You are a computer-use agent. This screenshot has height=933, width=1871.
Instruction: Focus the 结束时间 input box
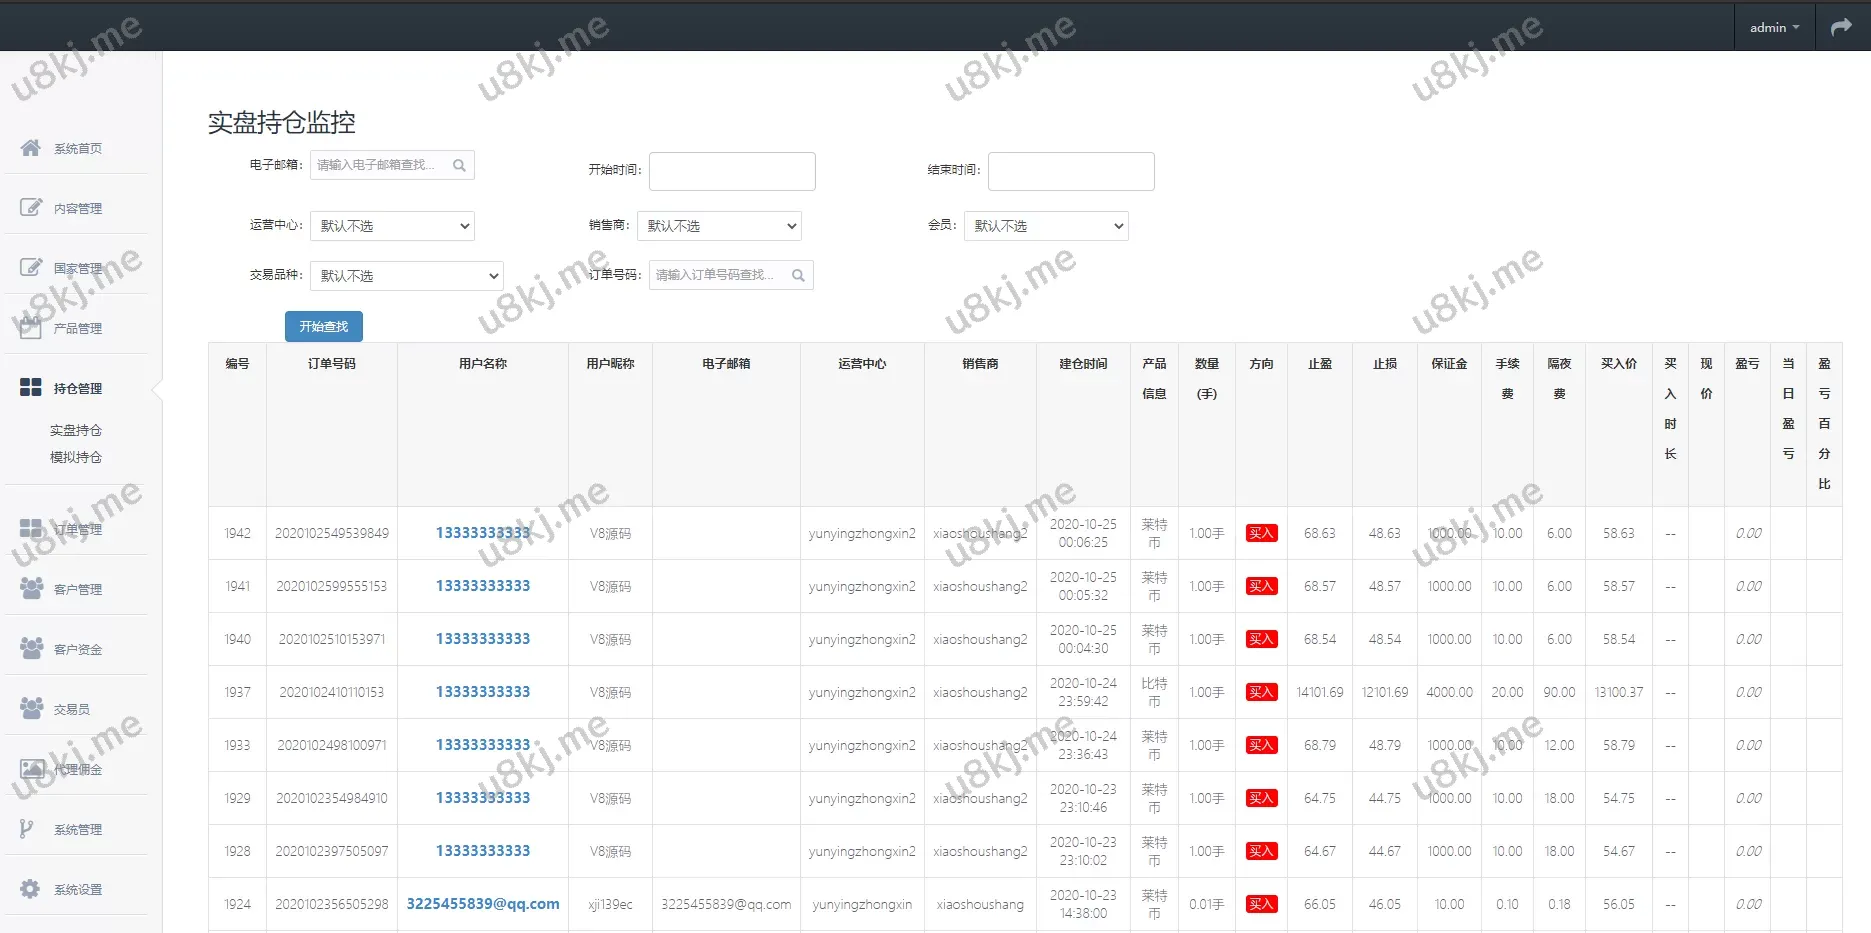1071,171
